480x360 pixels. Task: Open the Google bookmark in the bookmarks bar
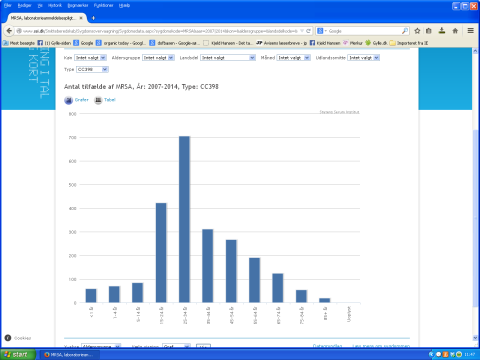[x=83, y=43]
